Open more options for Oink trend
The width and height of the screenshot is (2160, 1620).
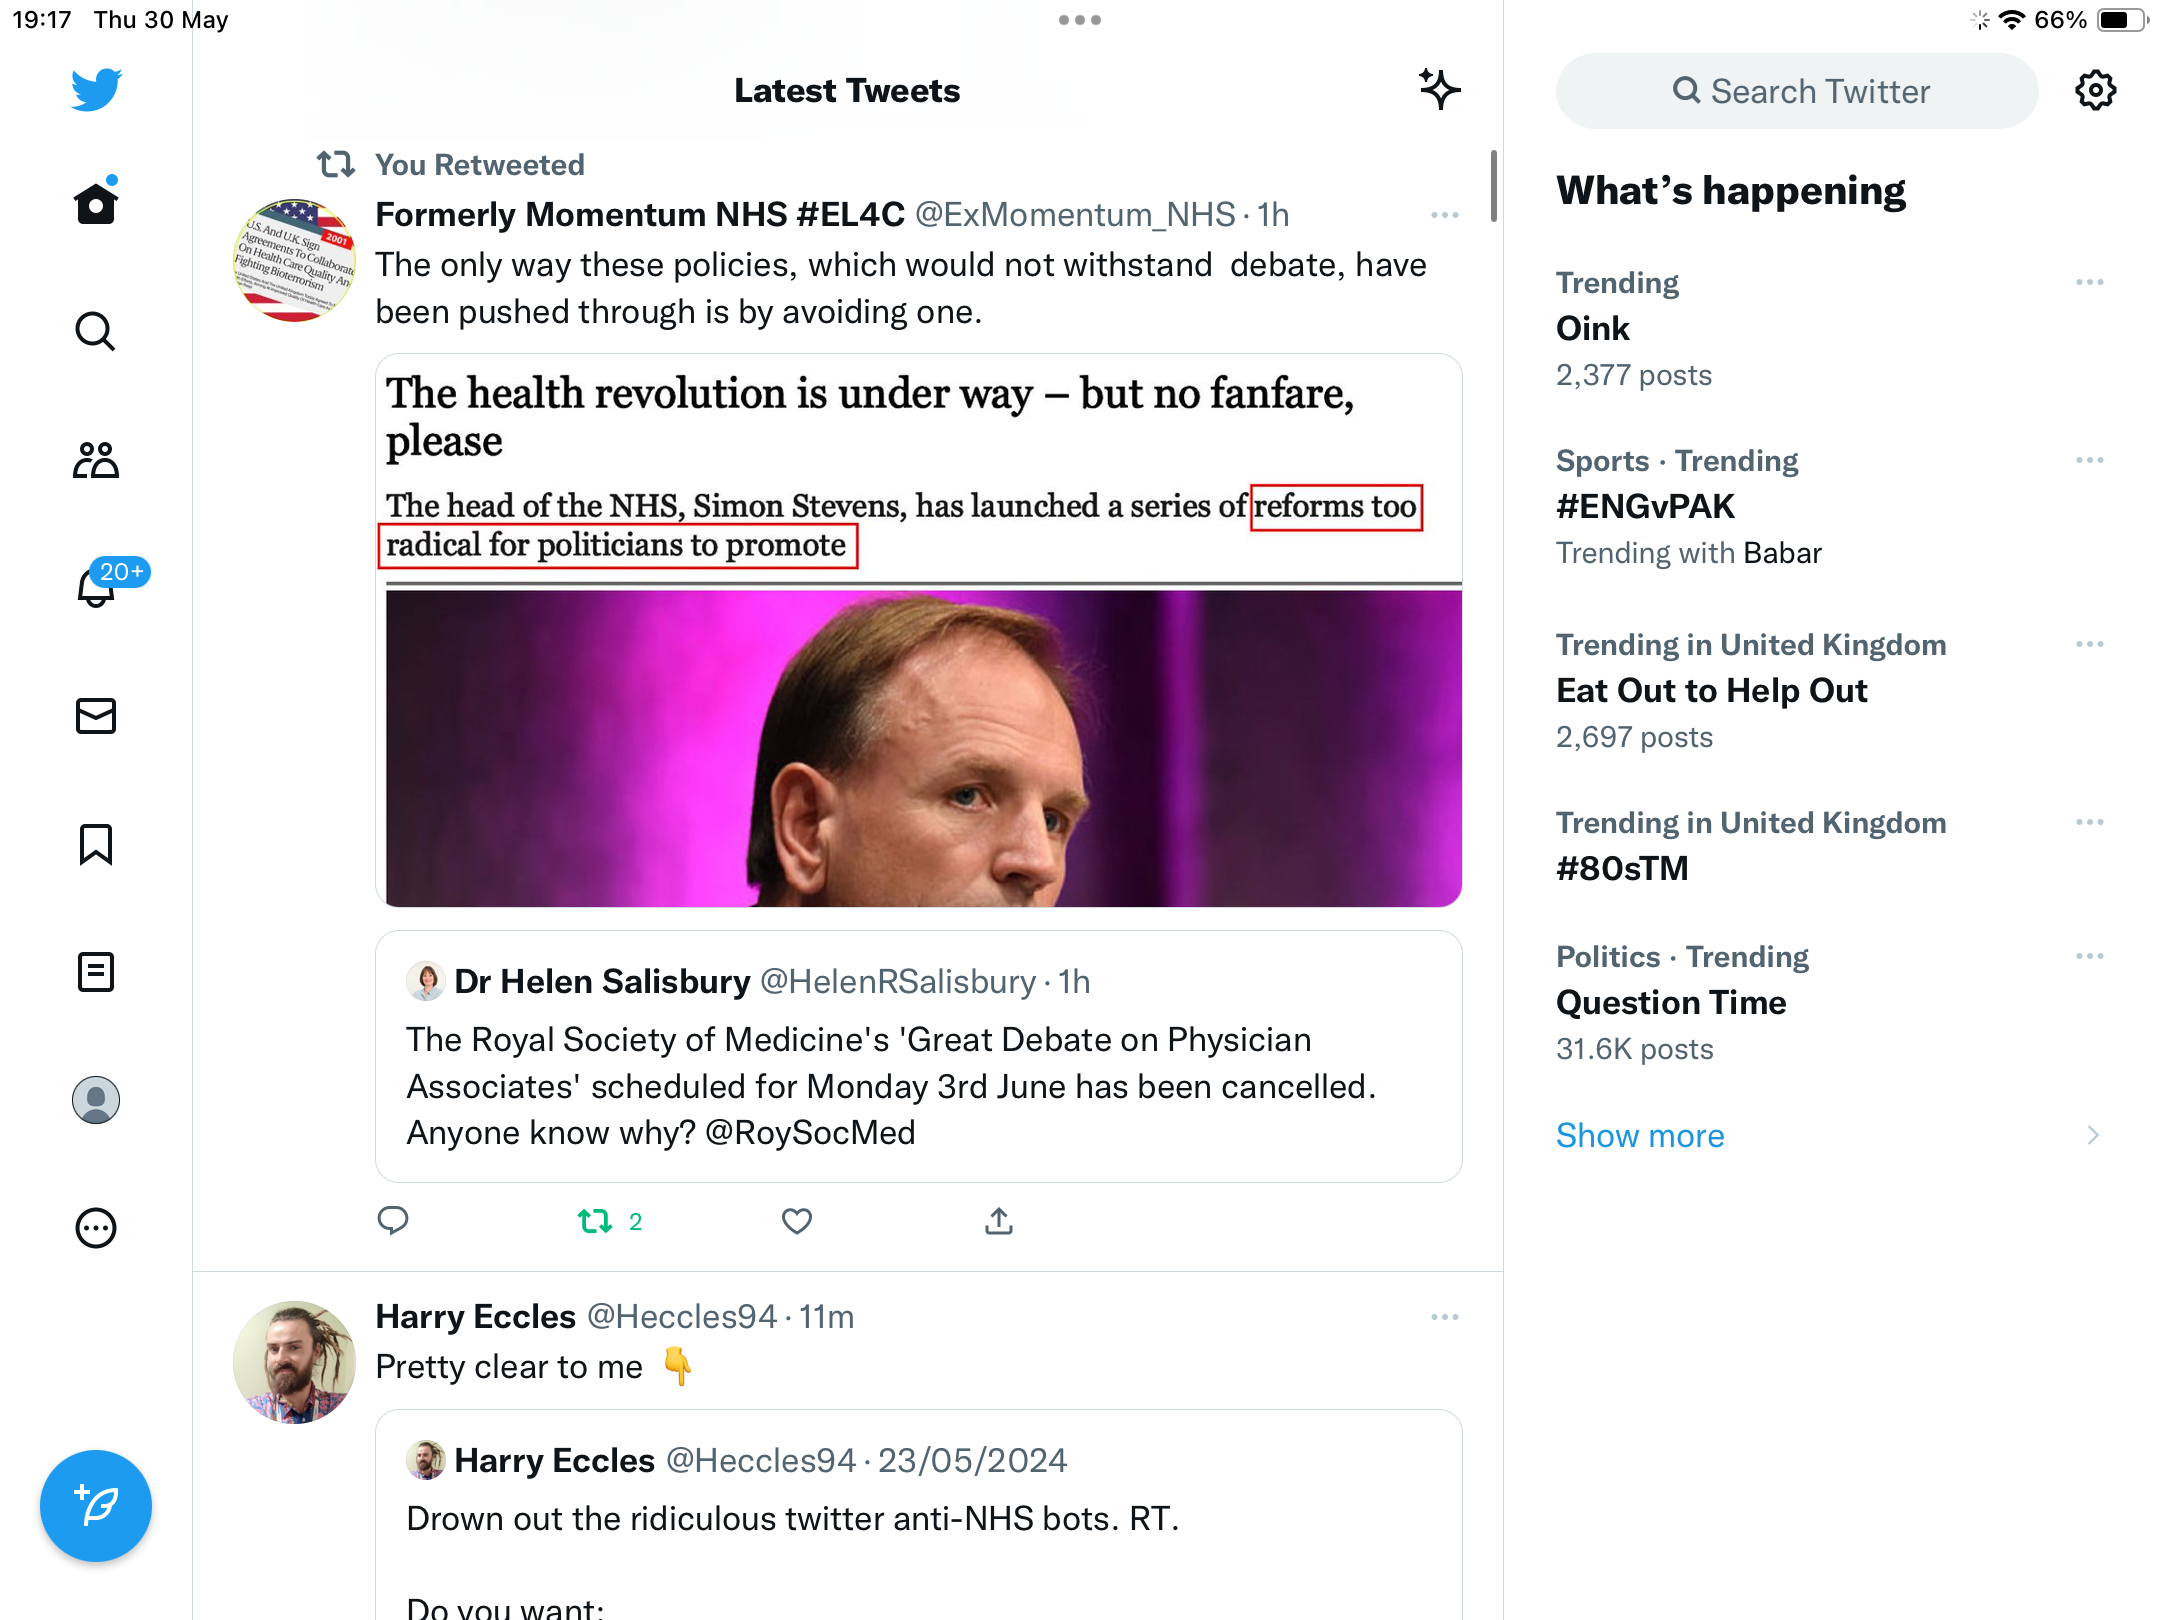coord(2090,283)
